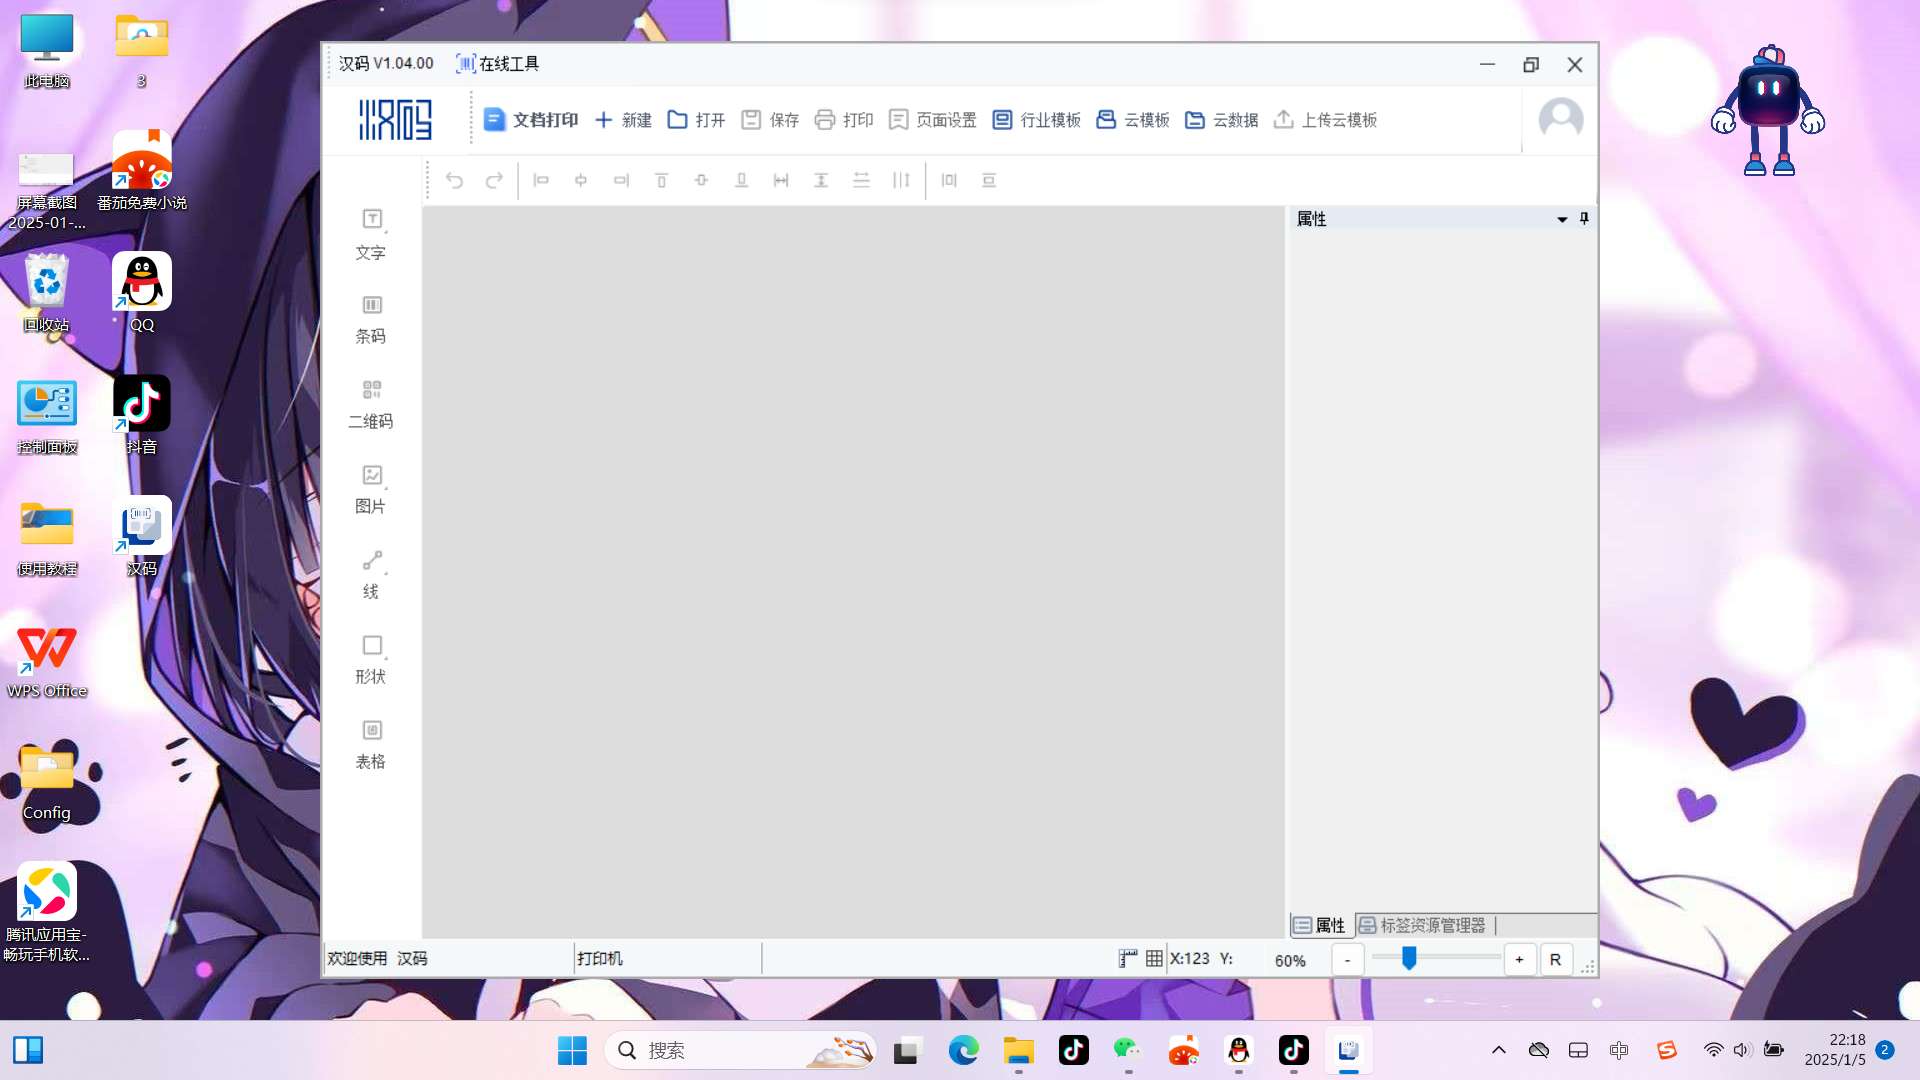
Task: Click the equal vertical spacing icon
Action: (861, 180)
